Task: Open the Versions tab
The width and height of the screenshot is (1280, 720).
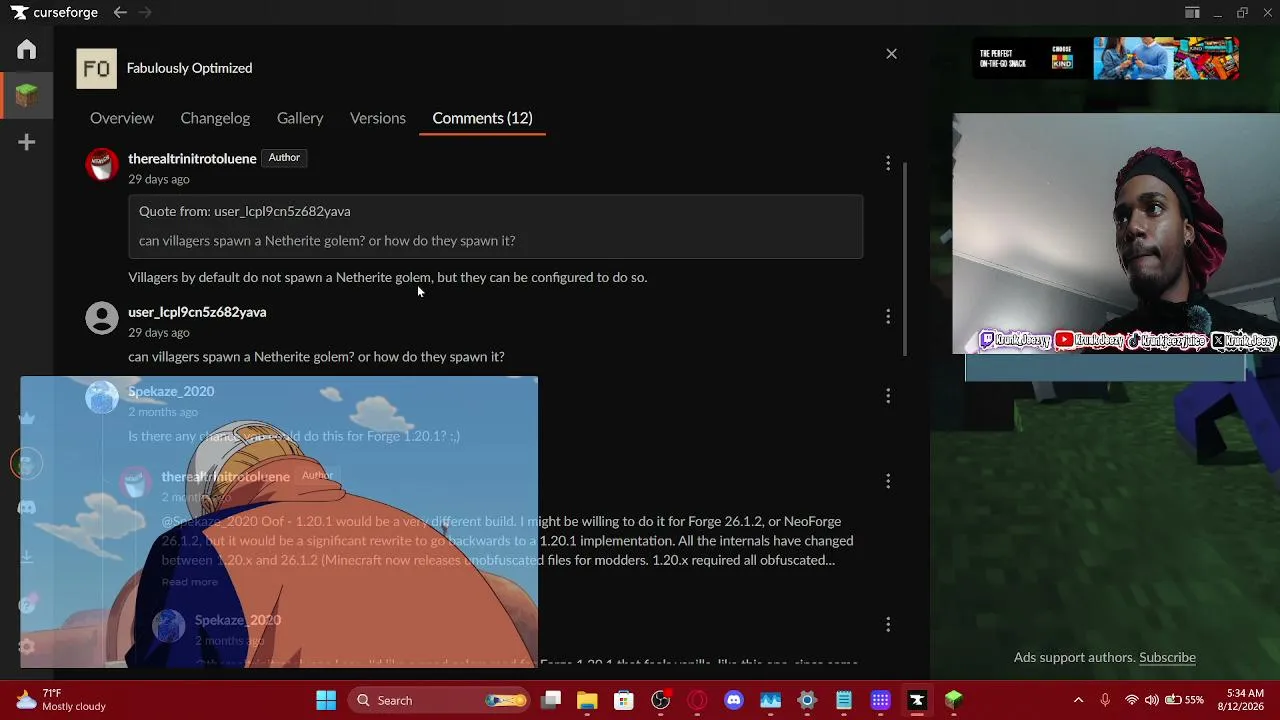Action: coord(378,118)
